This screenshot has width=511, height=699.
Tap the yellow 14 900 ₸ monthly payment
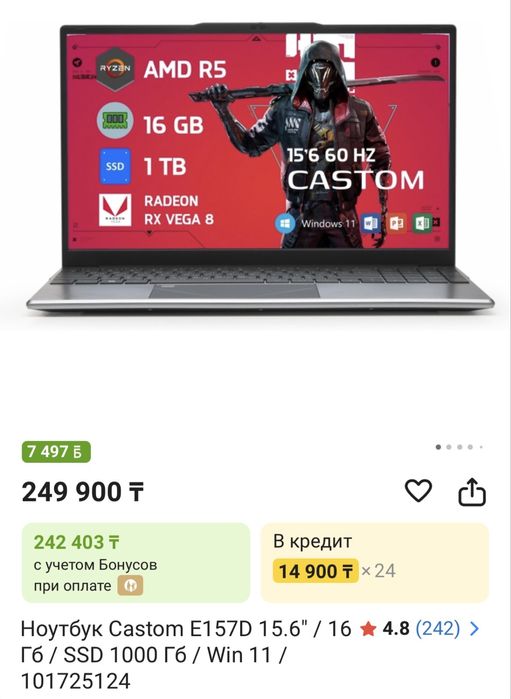[x=316, y=571]
